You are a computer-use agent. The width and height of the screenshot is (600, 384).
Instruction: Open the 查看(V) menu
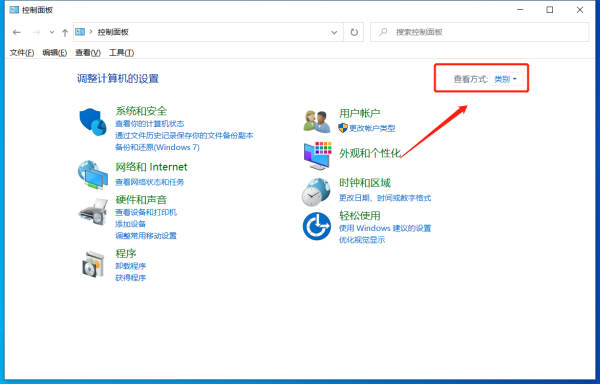(x=88, y=53)
